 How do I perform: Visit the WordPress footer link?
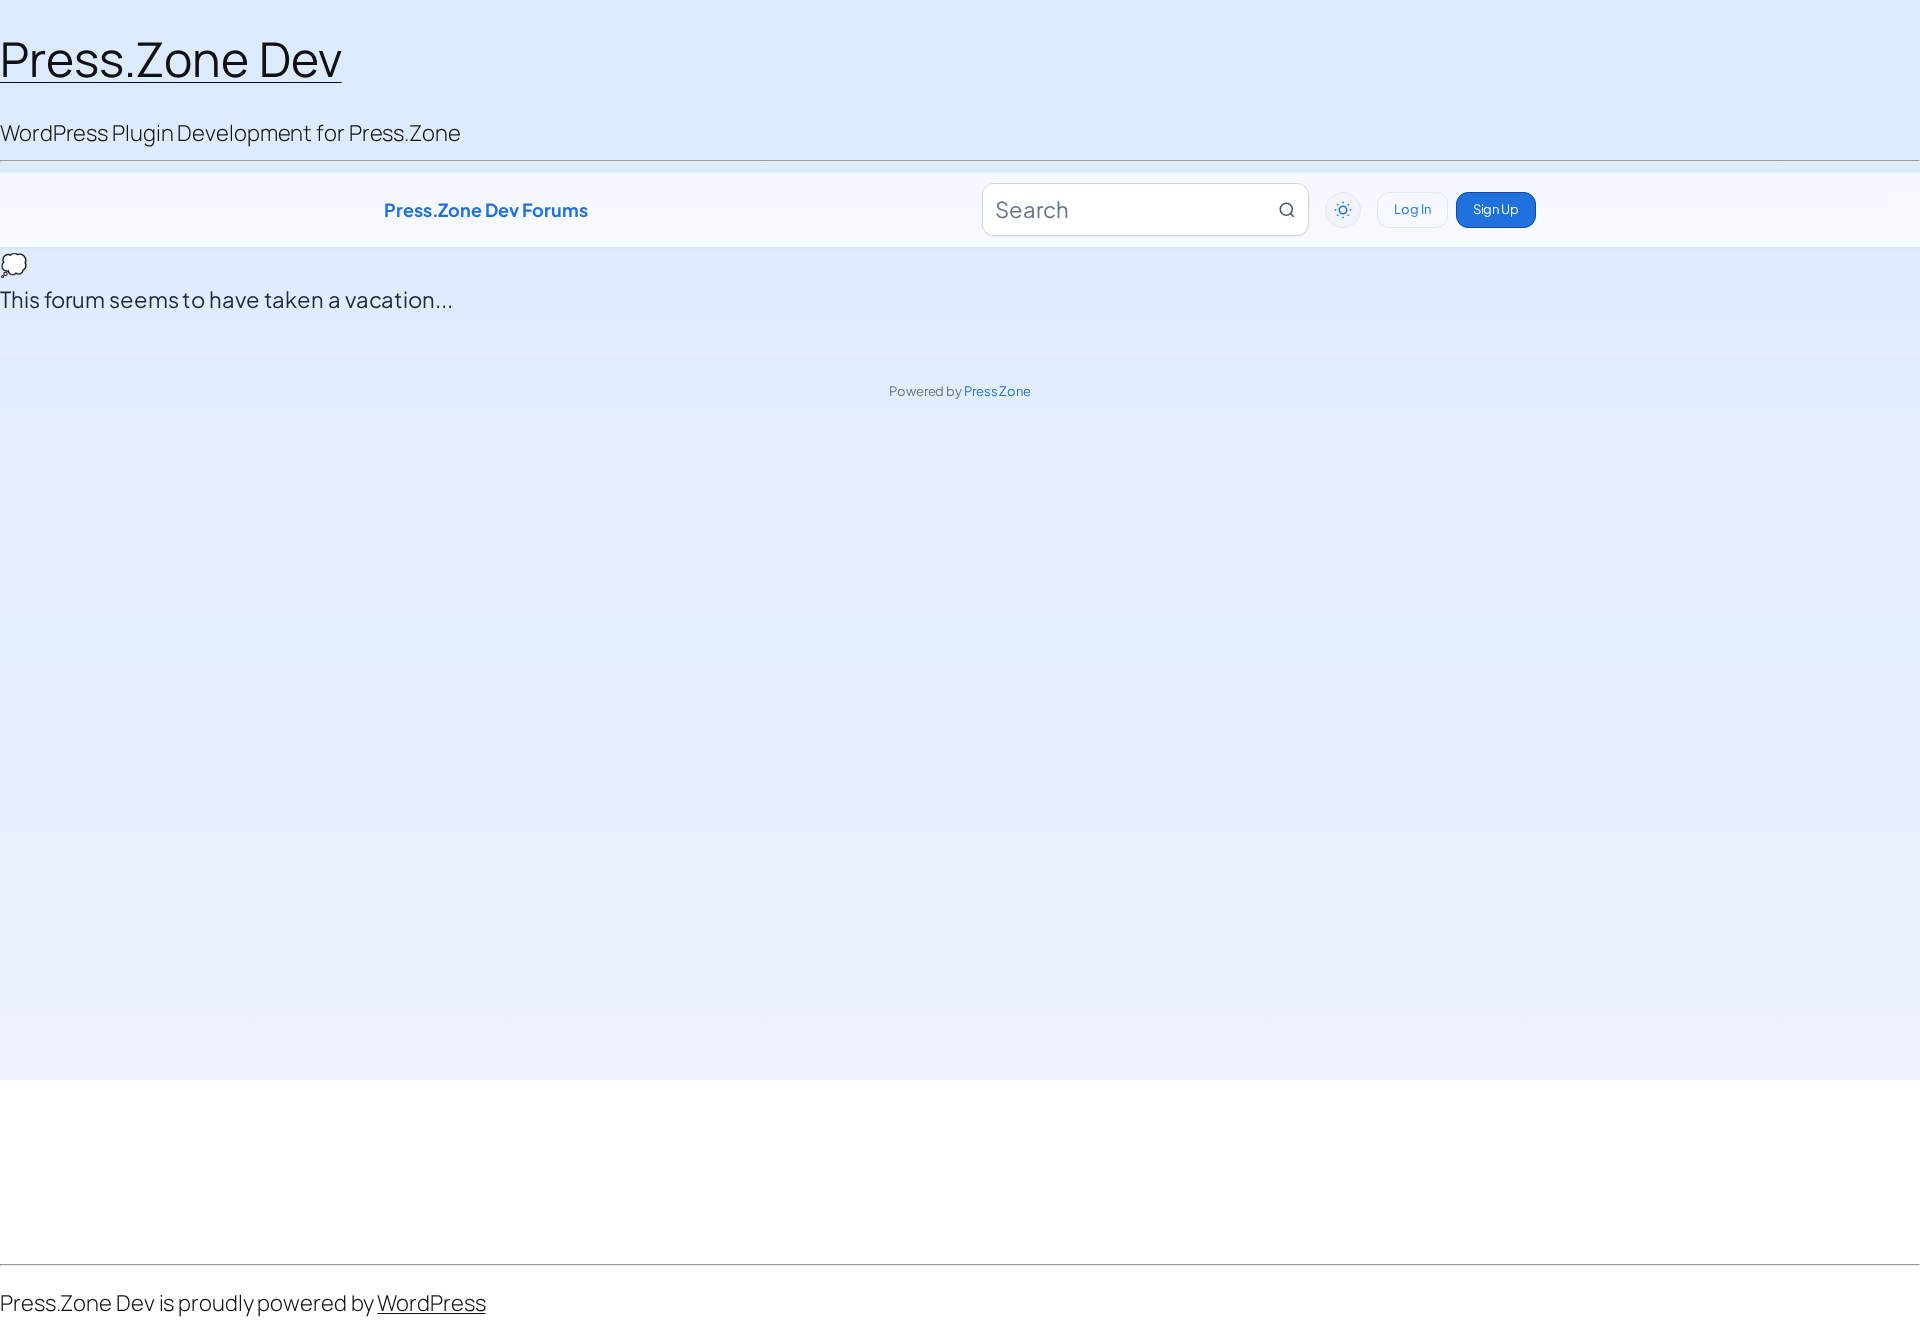[x=431, y=1303]
